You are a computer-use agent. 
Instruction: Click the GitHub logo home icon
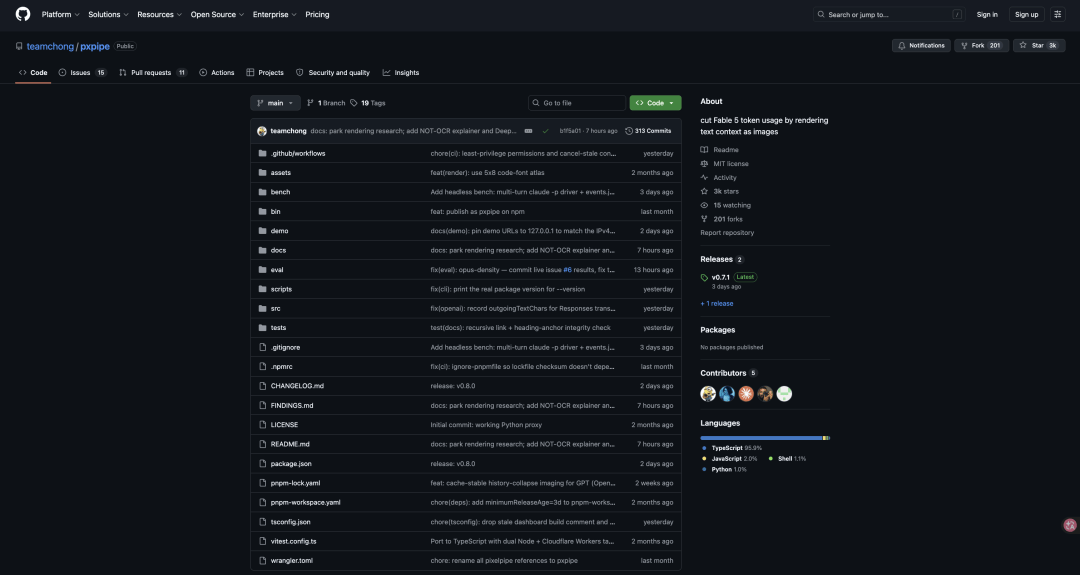click(23, 14)
